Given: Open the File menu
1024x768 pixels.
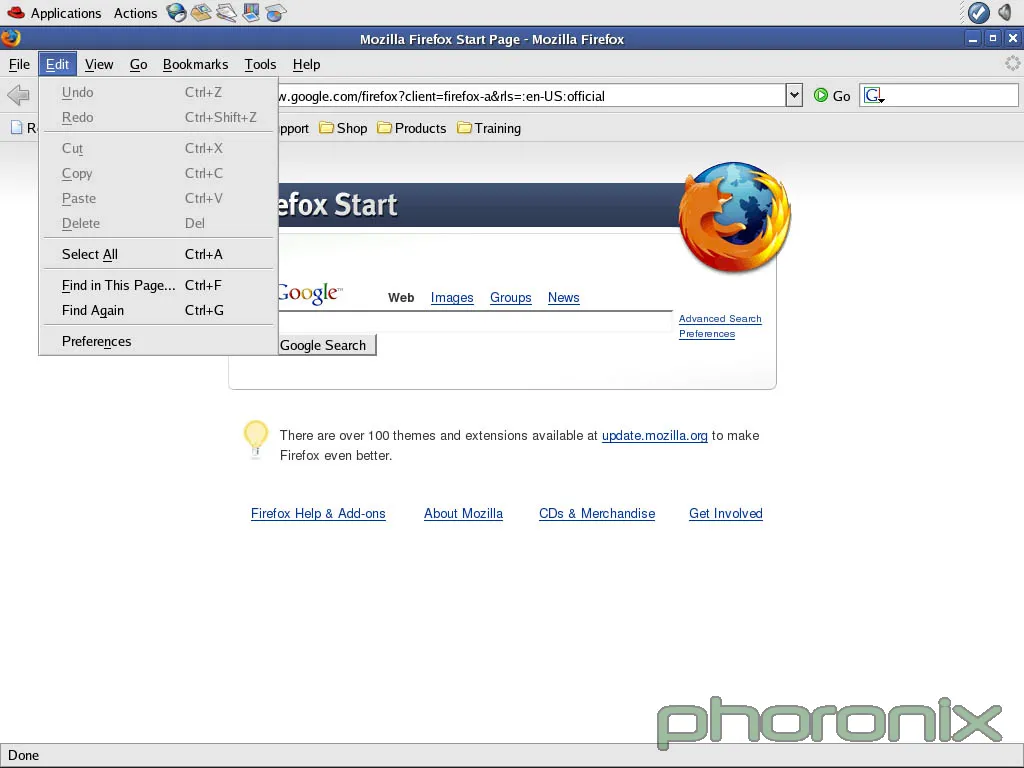Looking at the screenshot, I should (19, 64).
